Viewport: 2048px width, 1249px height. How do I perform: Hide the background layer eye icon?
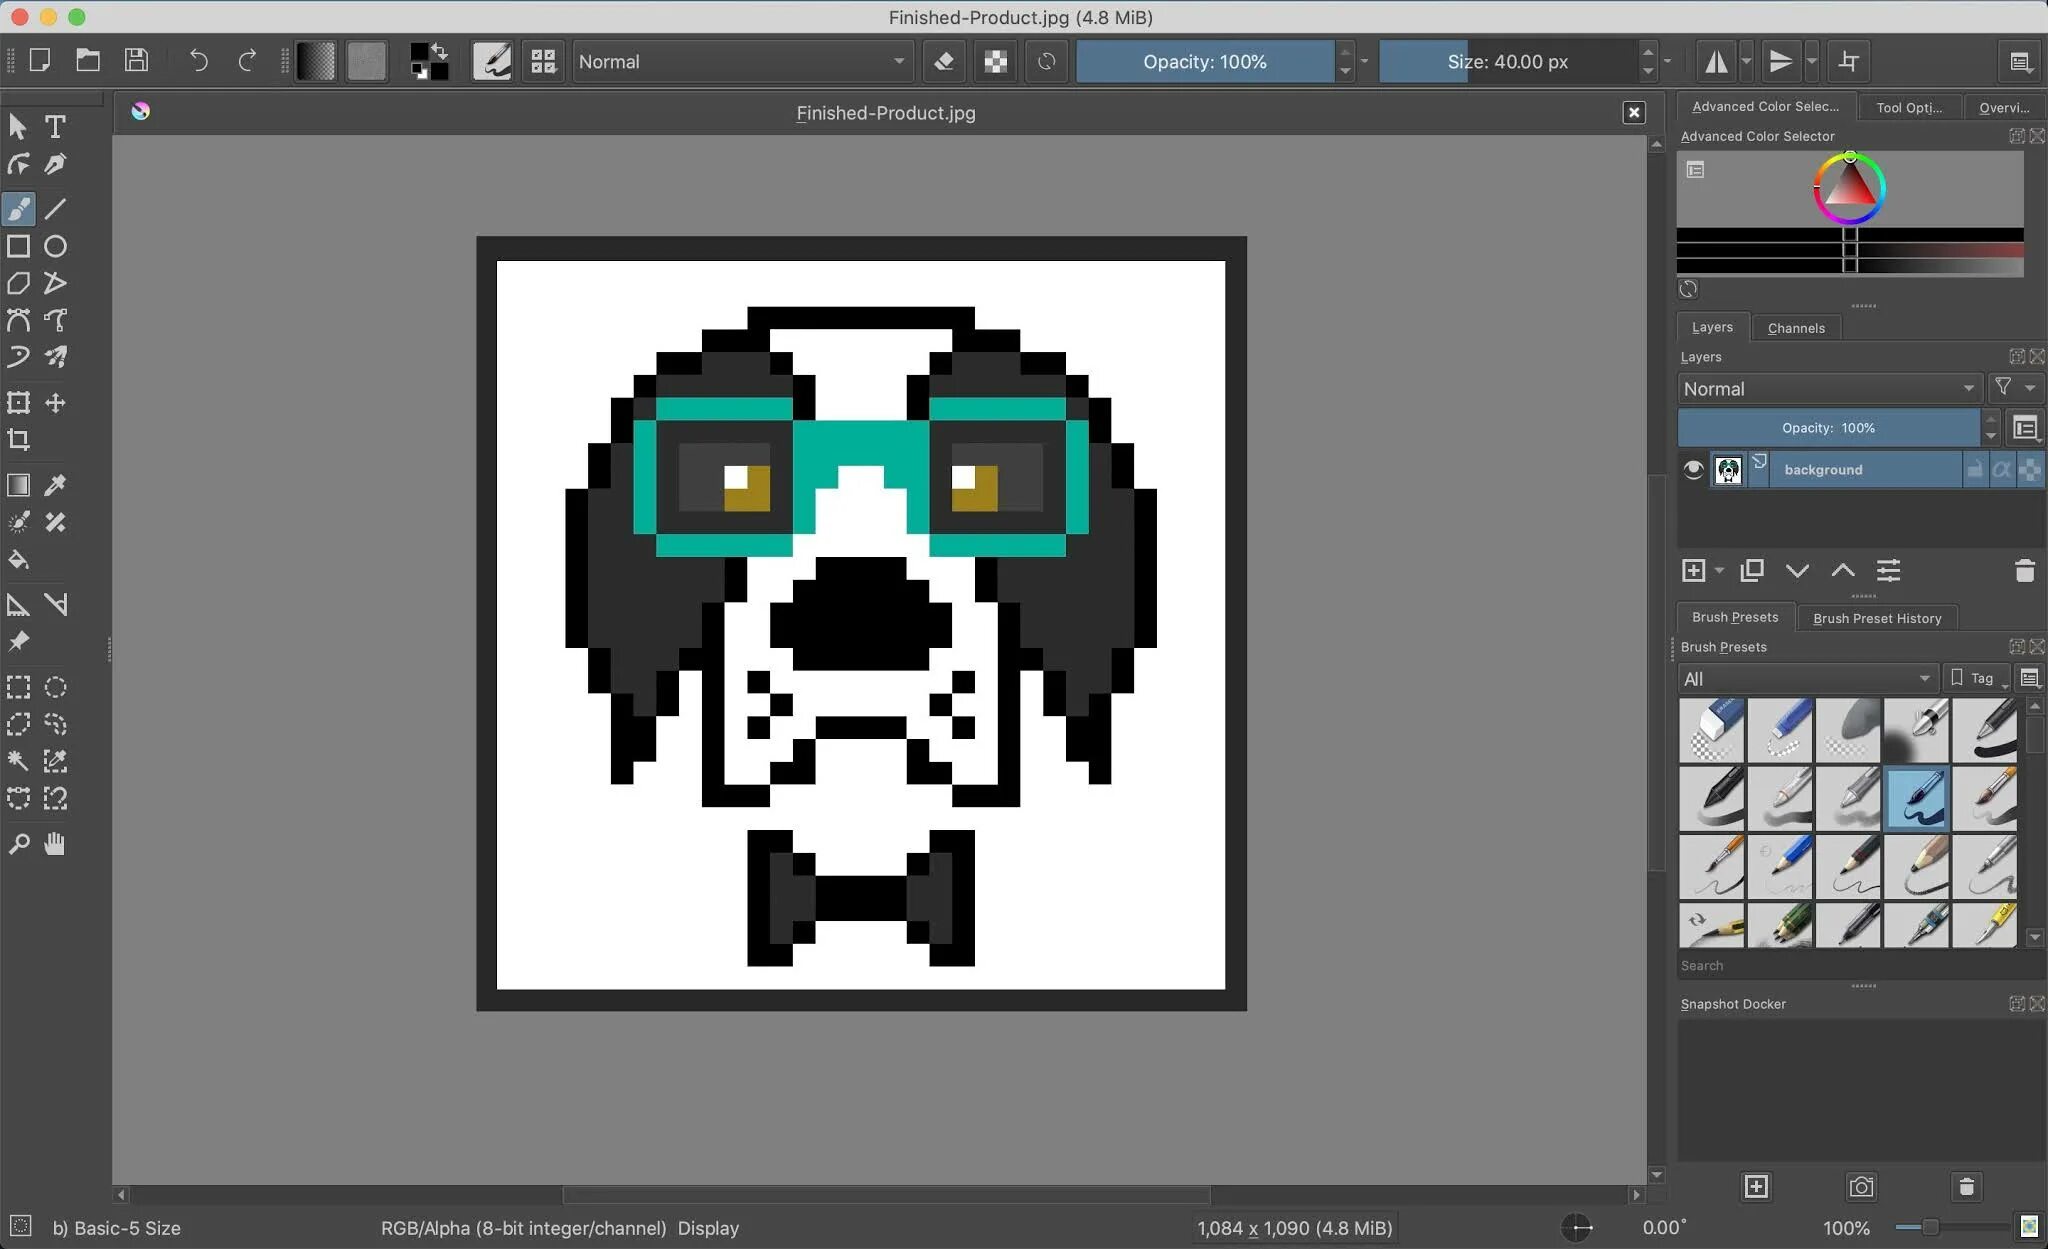(1693, 470)
